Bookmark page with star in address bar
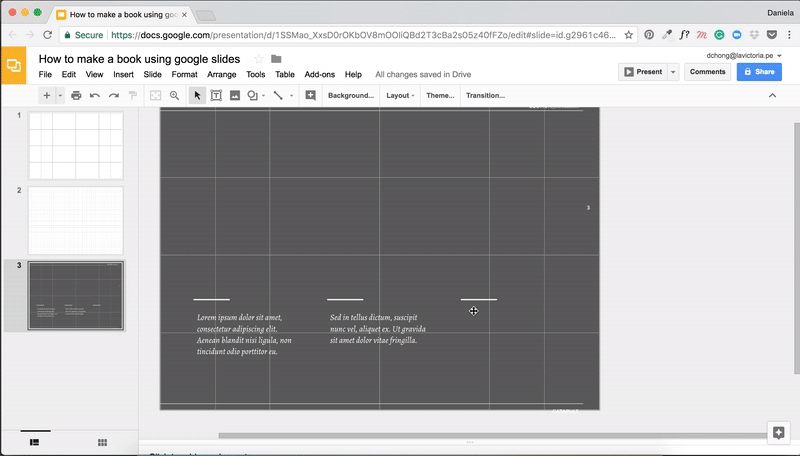Image resolution: width=800 pixels, height=456 pixels. [x=629, y=35]
